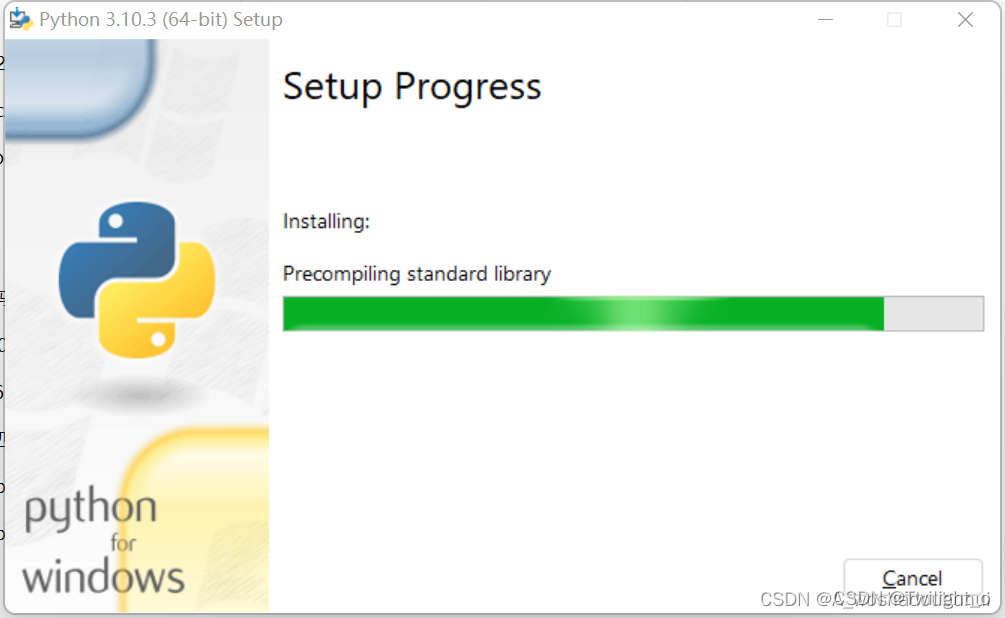Click the "Setup Progress" heading
This screenshot has height=618, width=1005.
coord(412,87)
